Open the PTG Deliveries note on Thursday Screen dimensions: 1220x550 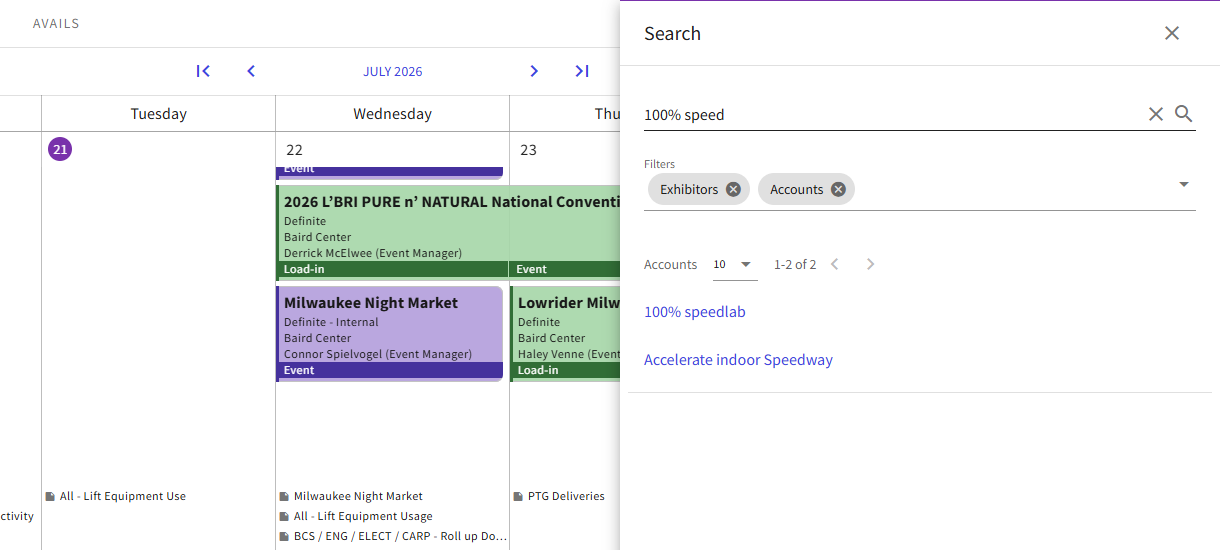tap(559, 496)
